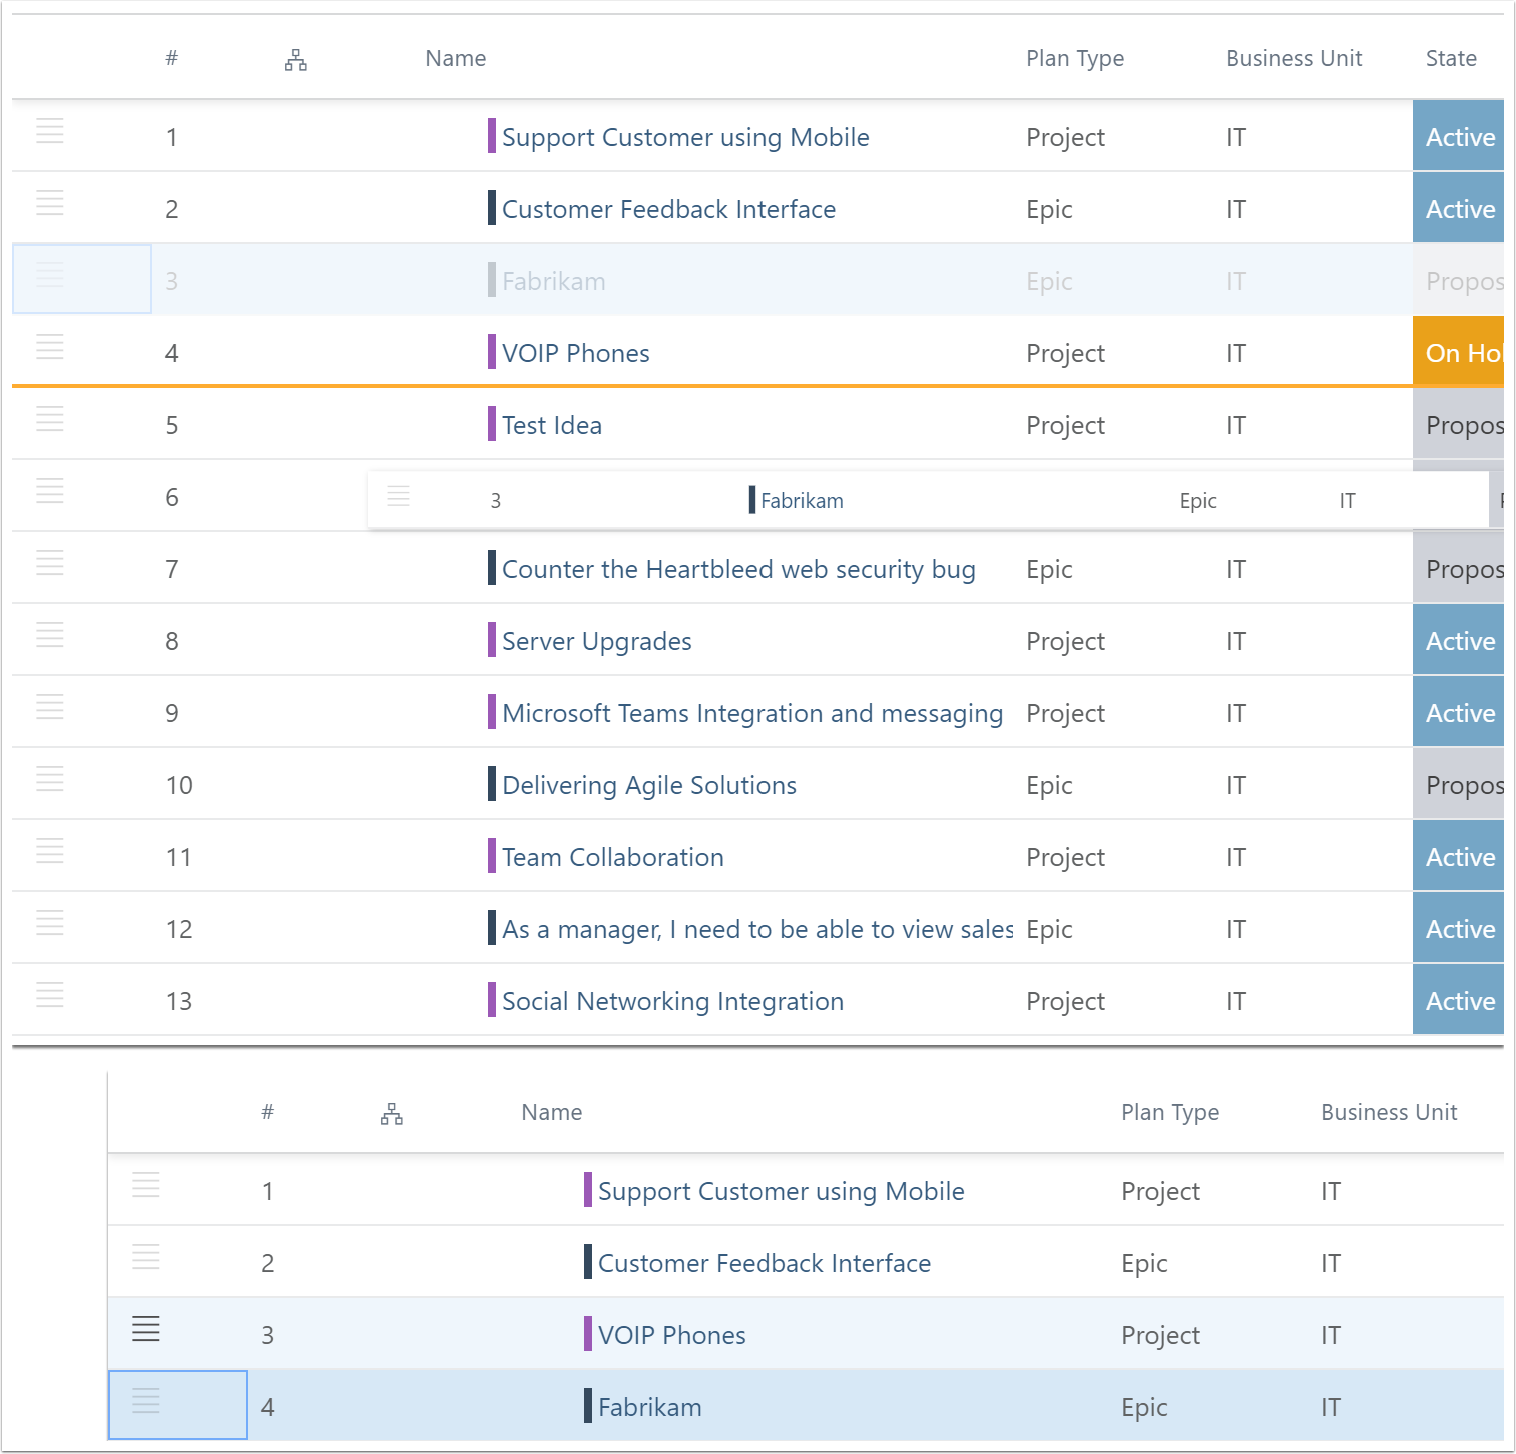Click drag handle of row 6 in top table
Viewport: 1516px width, 1454px height.
[50, 490]
